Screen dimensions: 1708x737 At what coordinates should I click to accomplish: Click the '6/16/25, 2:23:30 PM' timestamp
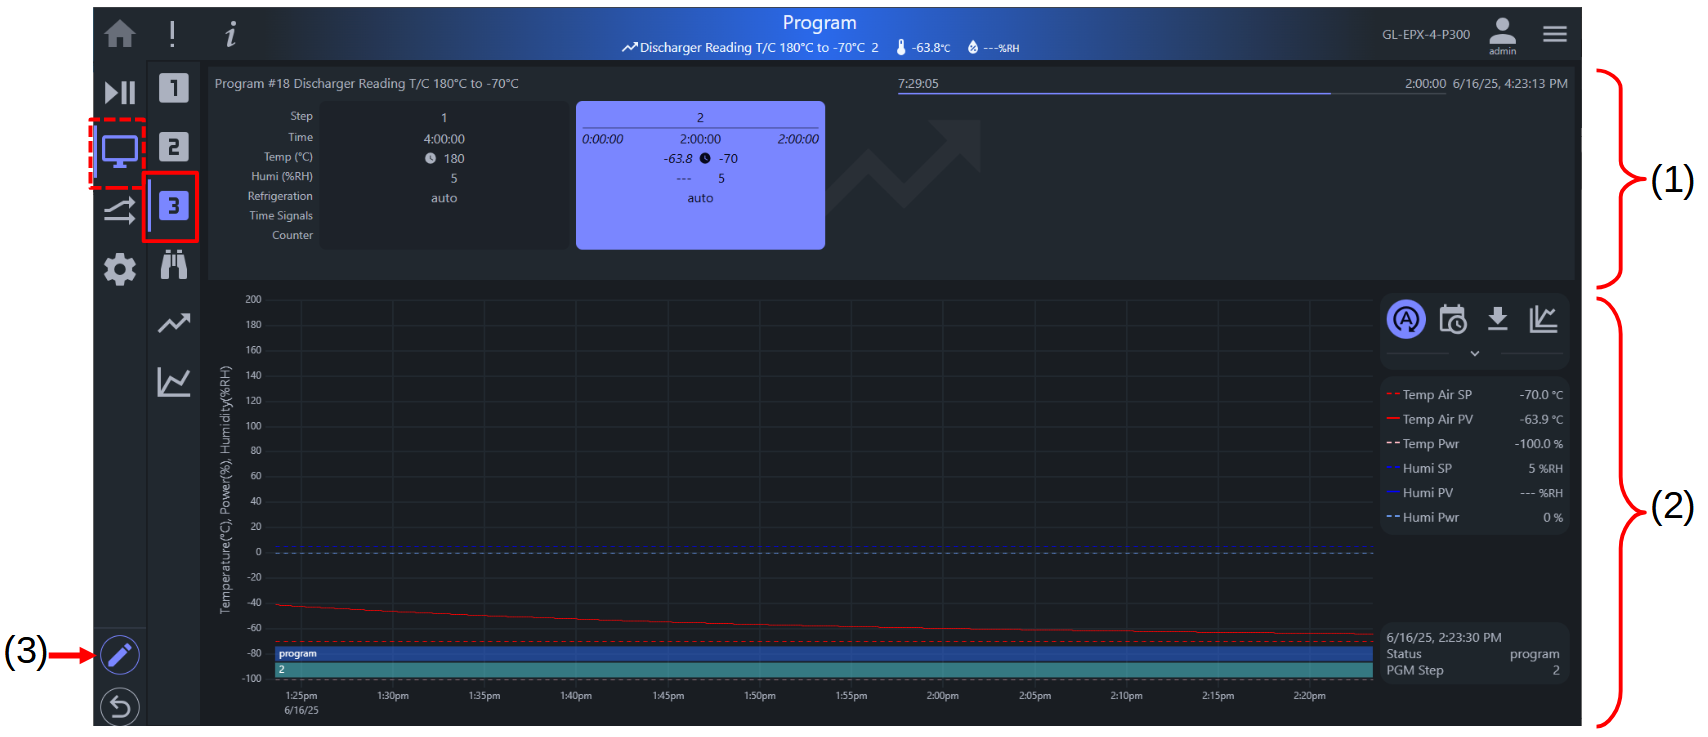point(1443,637)
